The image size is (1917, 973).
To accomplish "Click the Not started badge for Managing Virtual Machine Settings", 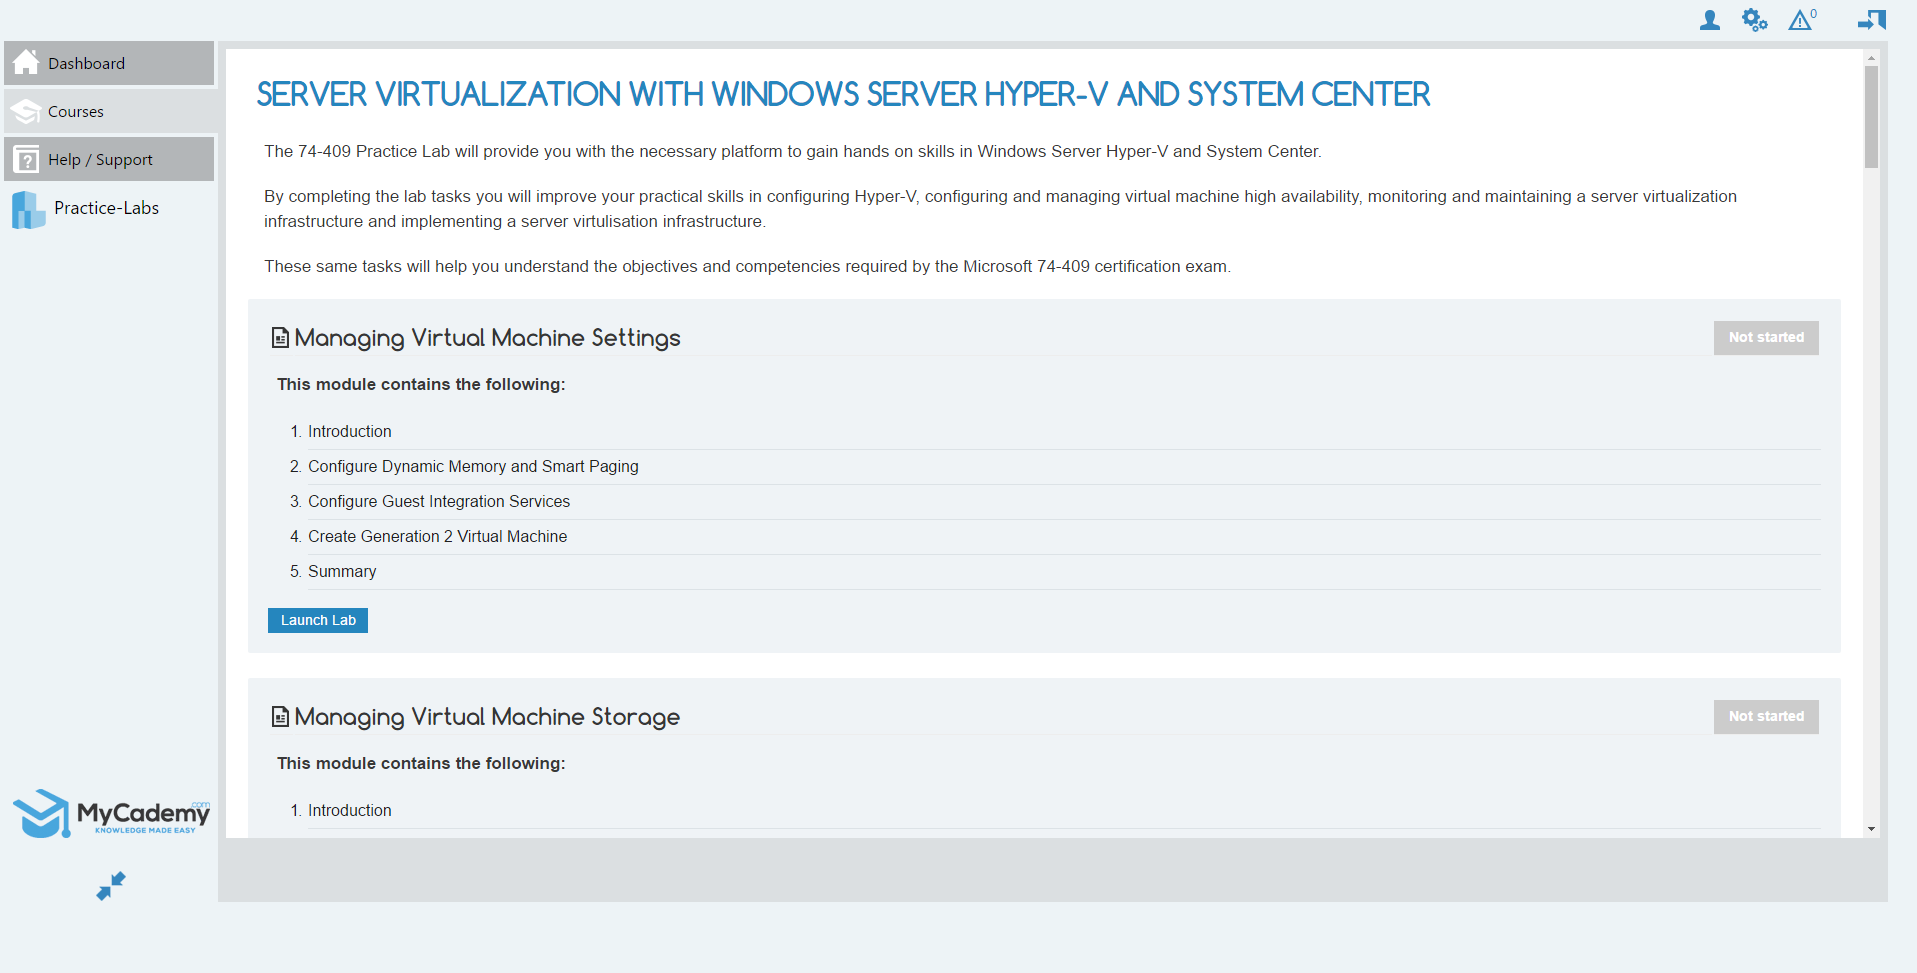I will click(1766, 337).
